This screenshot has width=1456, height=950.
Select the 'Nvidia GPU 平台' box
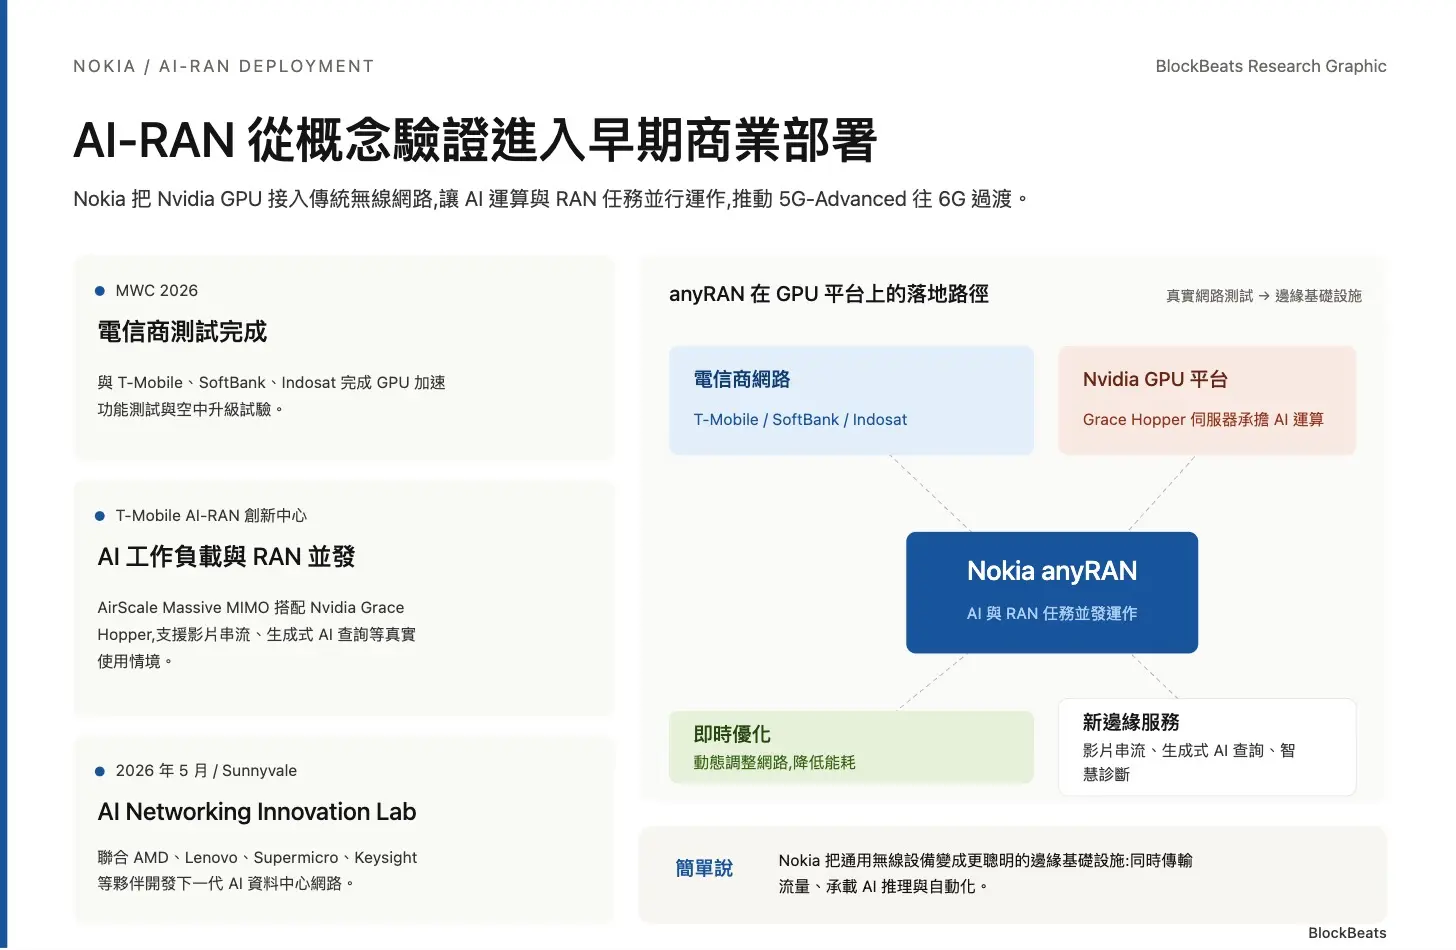click(1207, 400)
